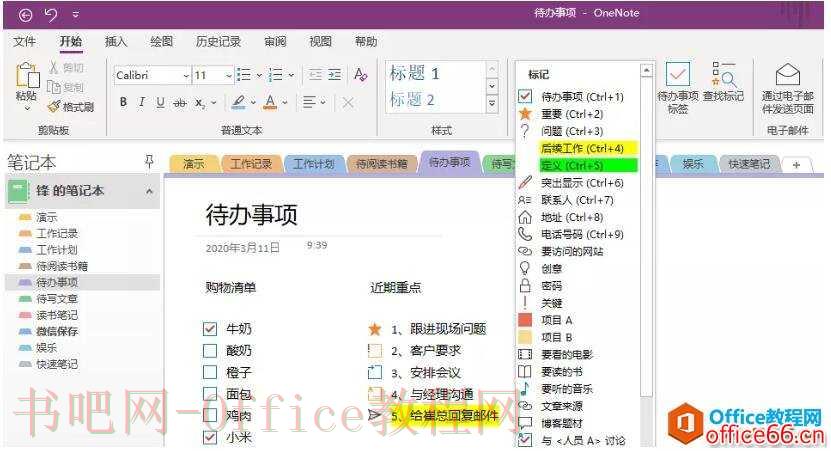Viewport: 831px width, 451px height.
Task: Toggle Underline formatting
Action: pyautogui.click(x=161, y=102)
